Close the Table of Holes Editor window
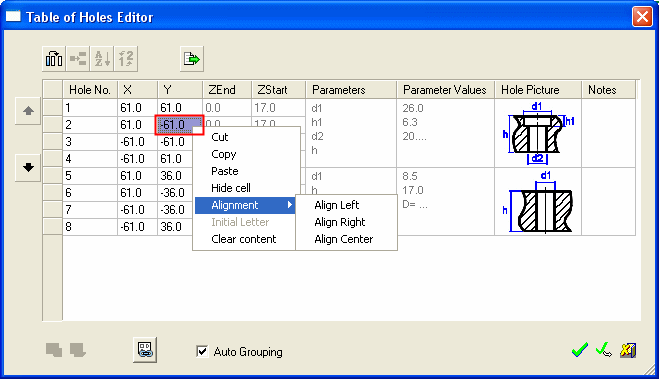The image size is (659, 379). [x=642, y=17]
